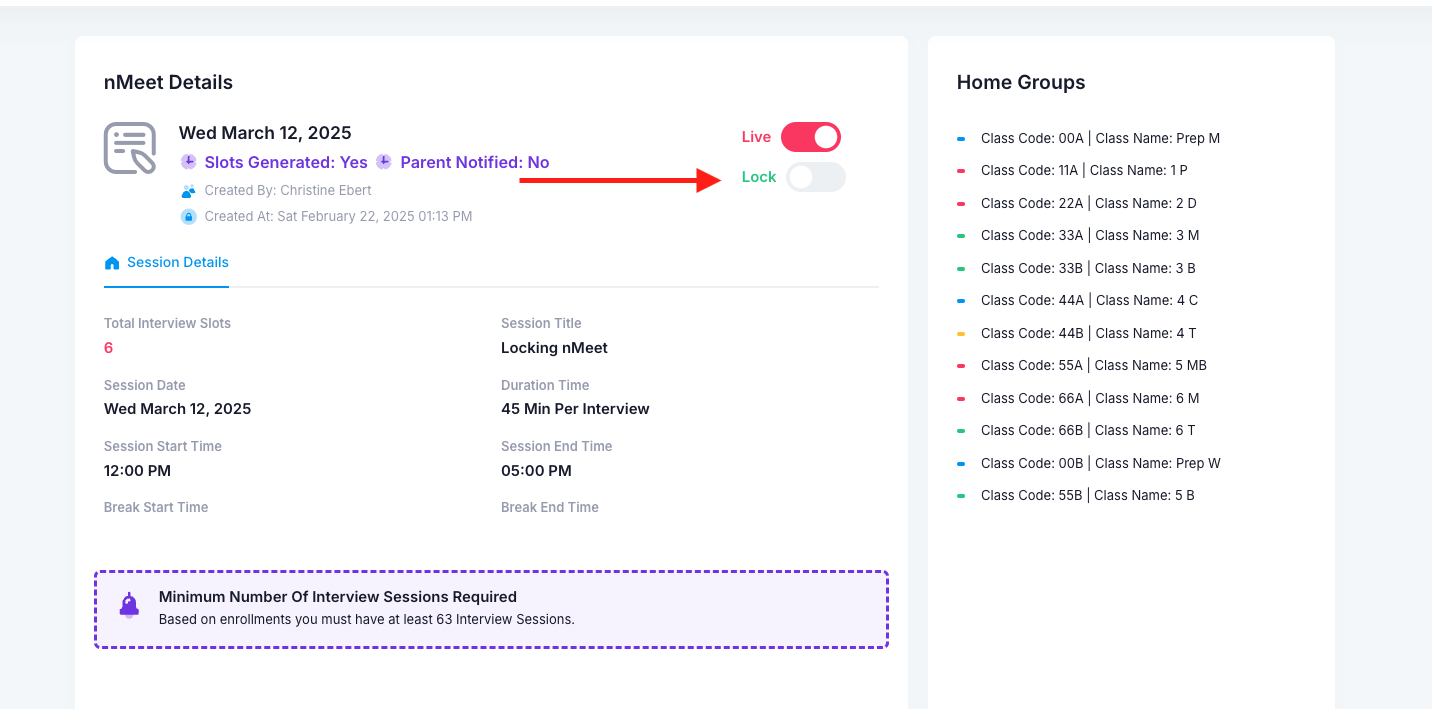This screenshot has height=709, width=1432.
Task: Click the Slots Generated status icon
Action: (188, 162)
